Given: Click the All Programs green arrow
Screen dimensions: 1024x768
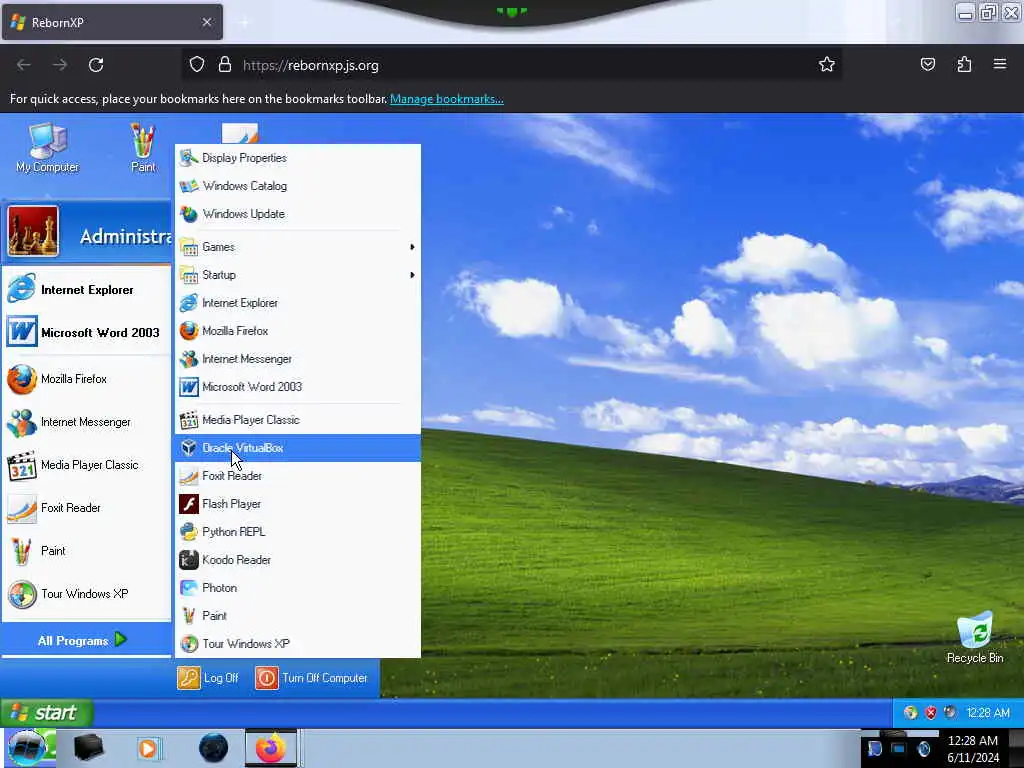Looking at the screenshot, I should [x=121, y=639].
